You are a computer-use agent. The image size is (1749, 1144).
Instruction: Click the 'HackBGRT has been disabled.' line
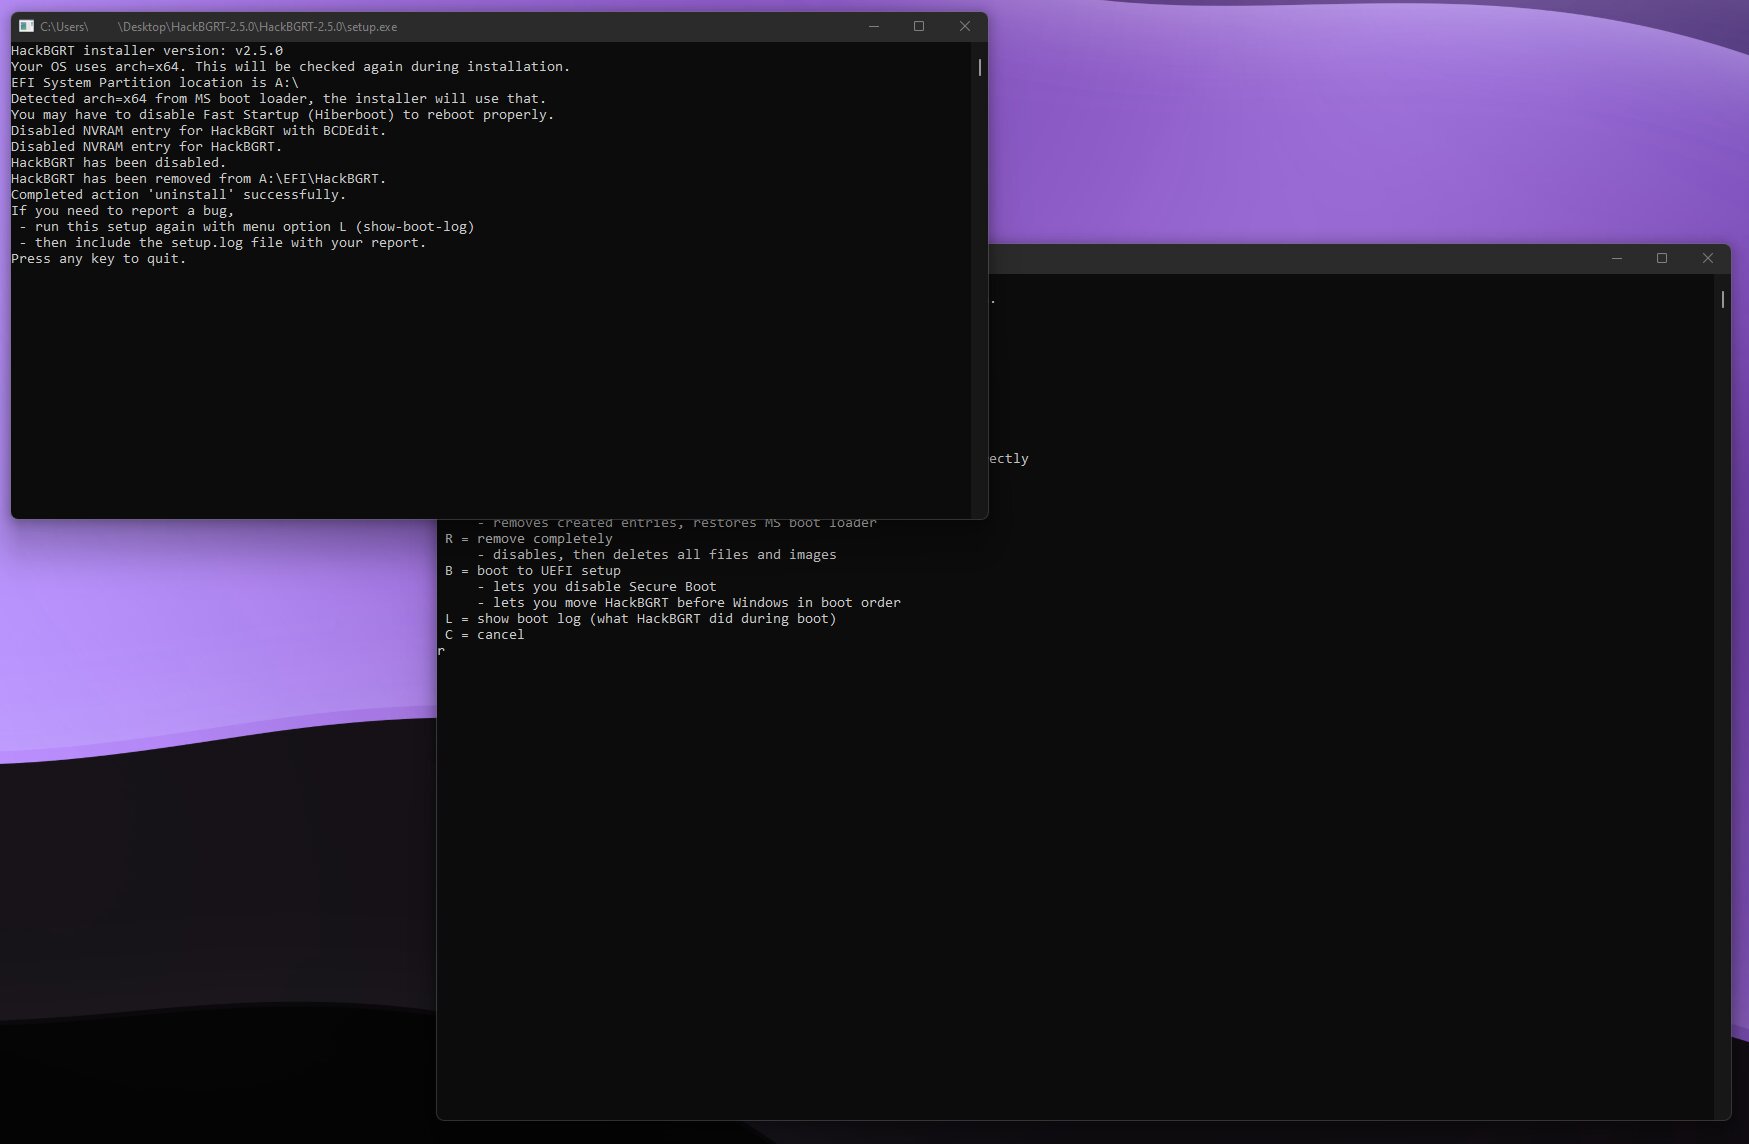pyautogui.click(x=119, y=163)
